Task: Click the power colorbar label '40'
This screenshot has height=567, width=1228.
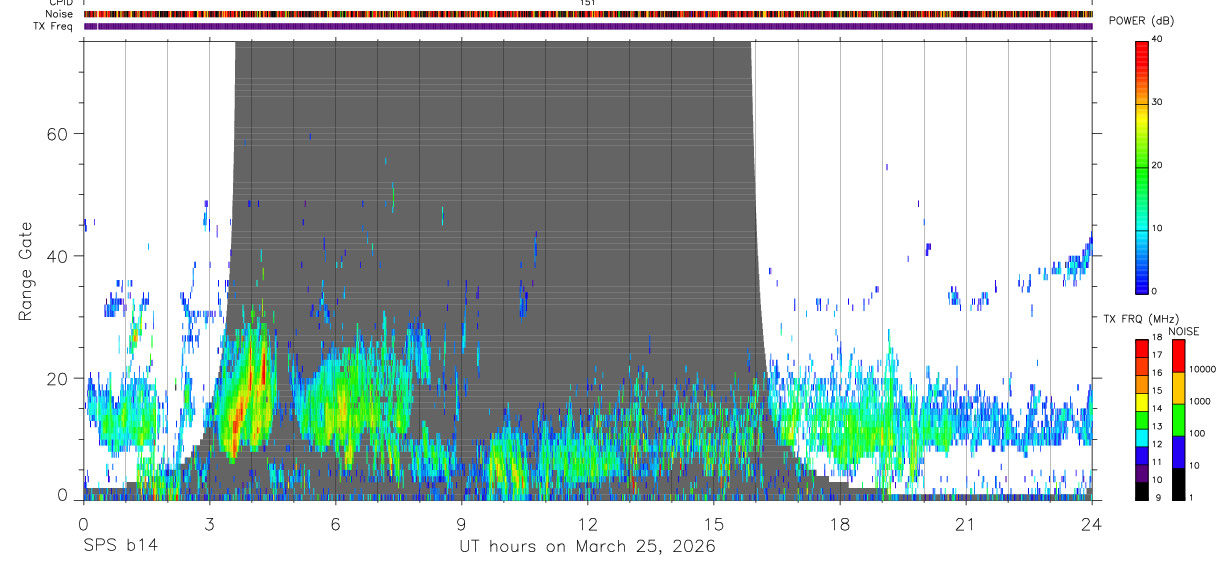Action: tap(1157, 40)
